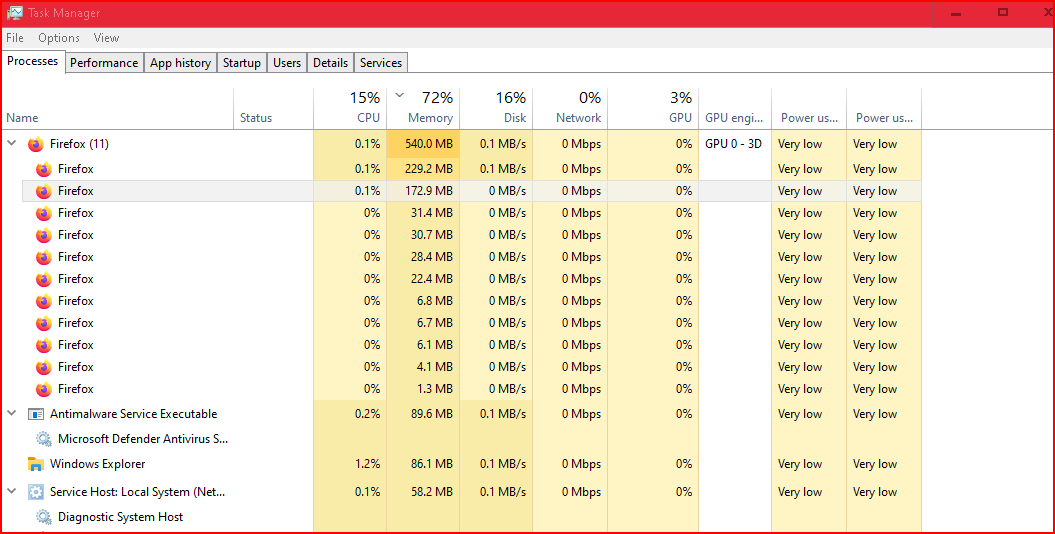The height and width of the screenshot is (534, 1055).
Task: Minimize the Task Manager window
Action: point(956,13)
